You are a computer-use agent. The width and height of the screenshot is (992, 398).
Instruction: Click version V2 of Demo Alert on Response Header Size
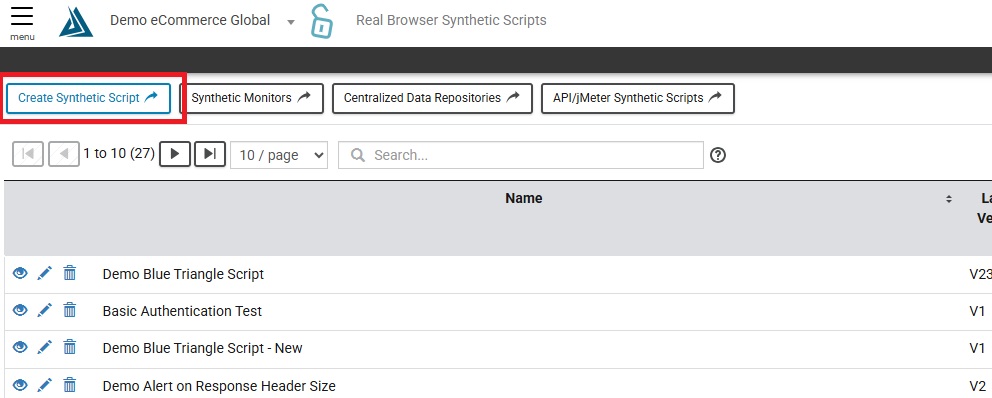coord(977,386)
